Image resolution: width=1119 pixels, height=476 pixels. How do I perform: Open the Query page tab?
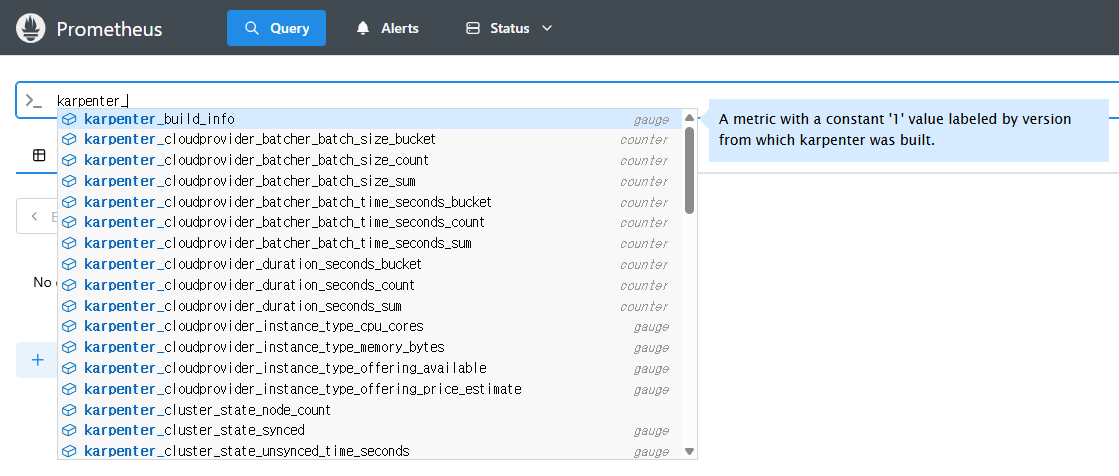click(276, 28)
